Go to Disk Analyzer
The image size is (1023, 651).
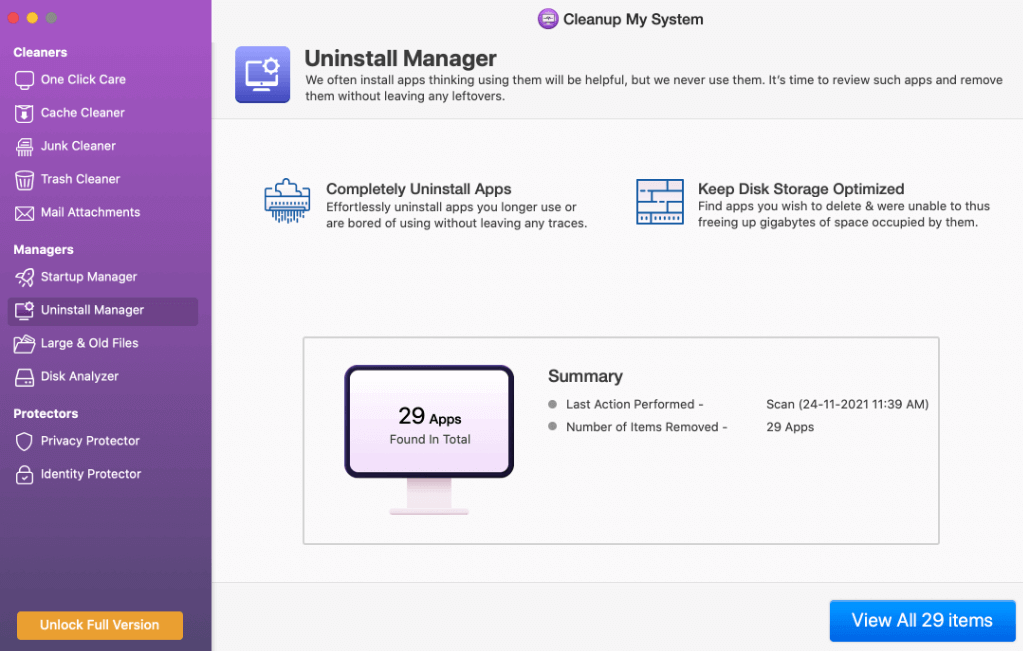point(103,377)
